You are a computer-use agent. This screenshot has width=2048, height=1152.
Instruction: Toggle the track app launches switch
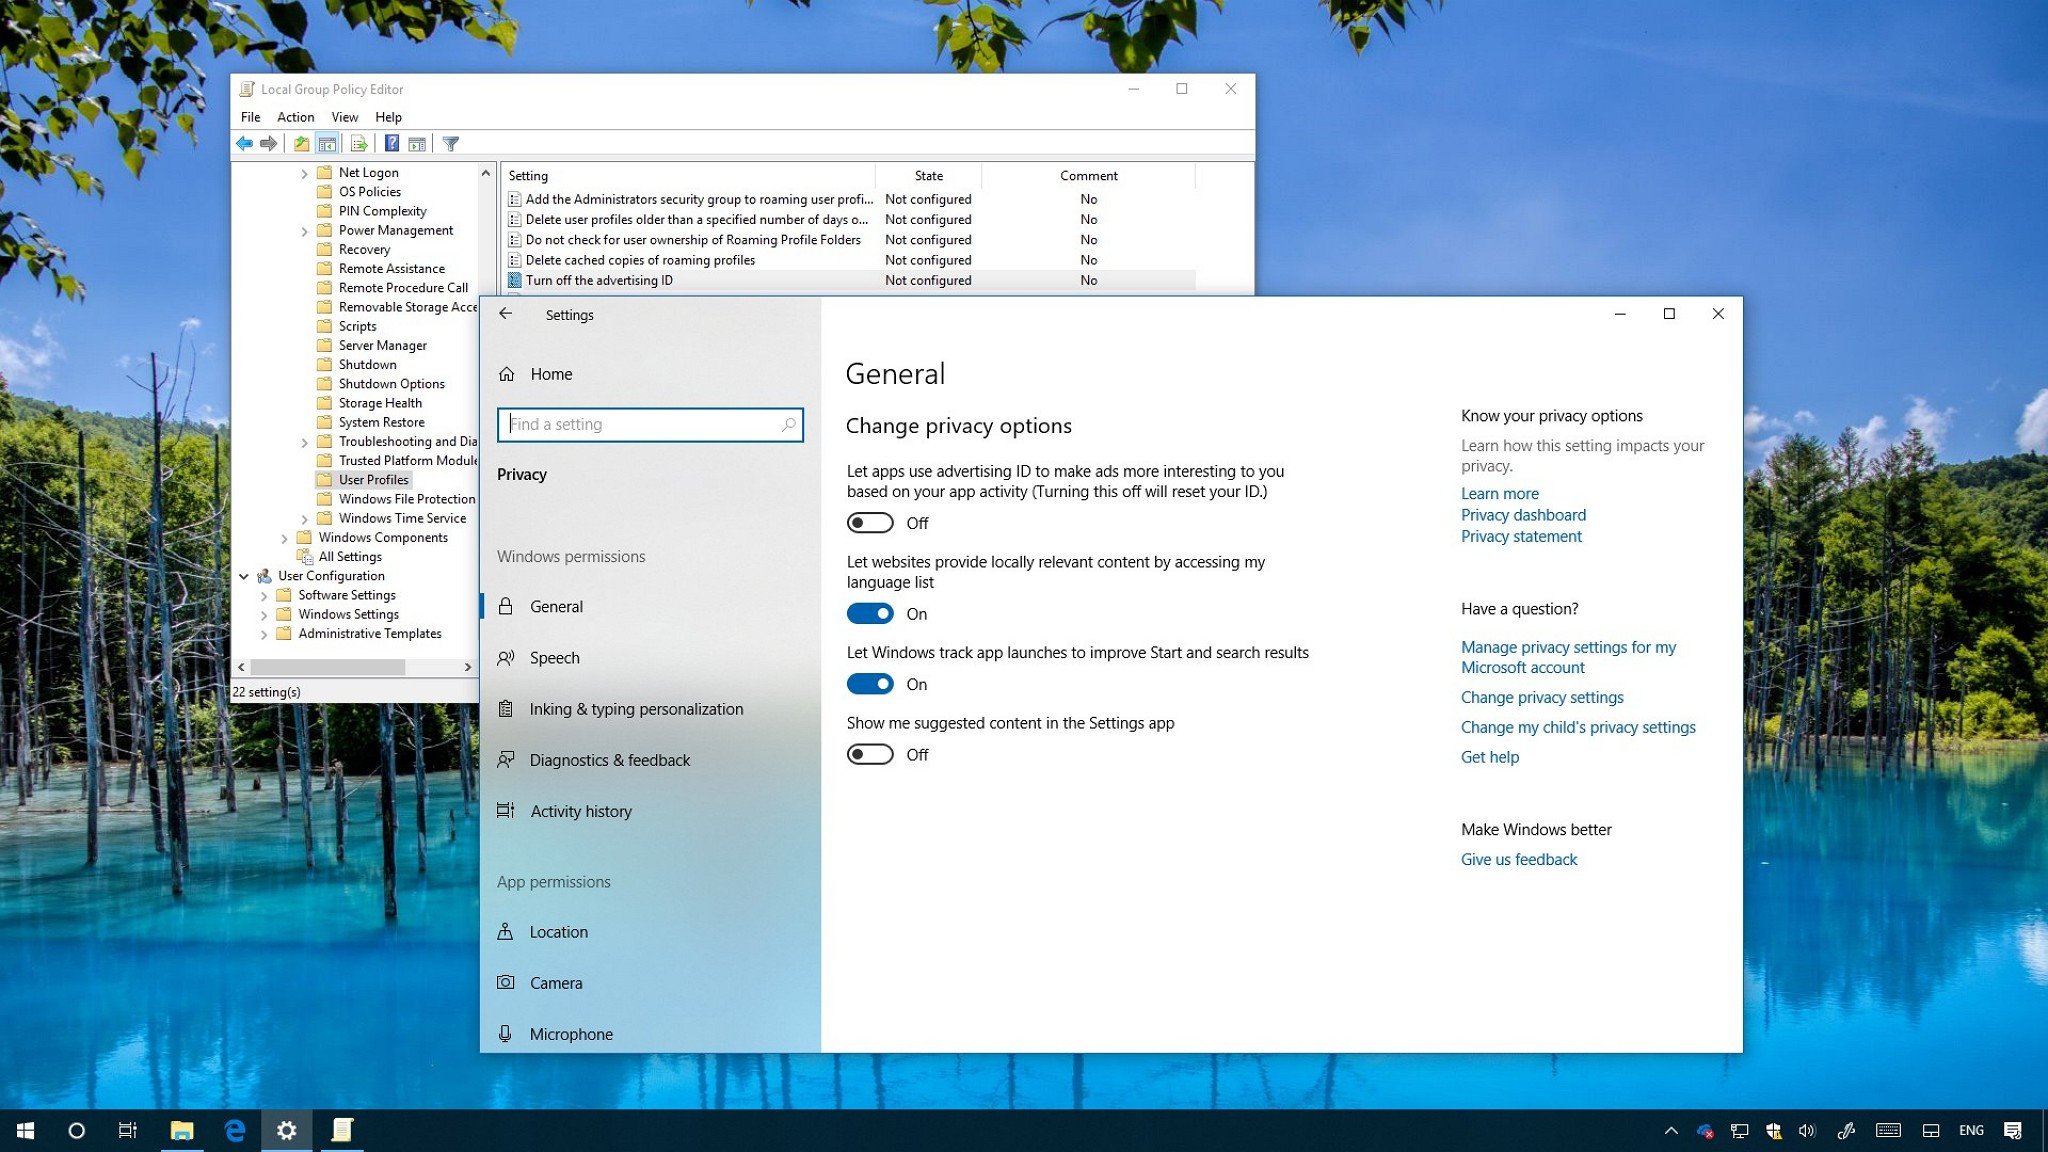coord(870,684)
